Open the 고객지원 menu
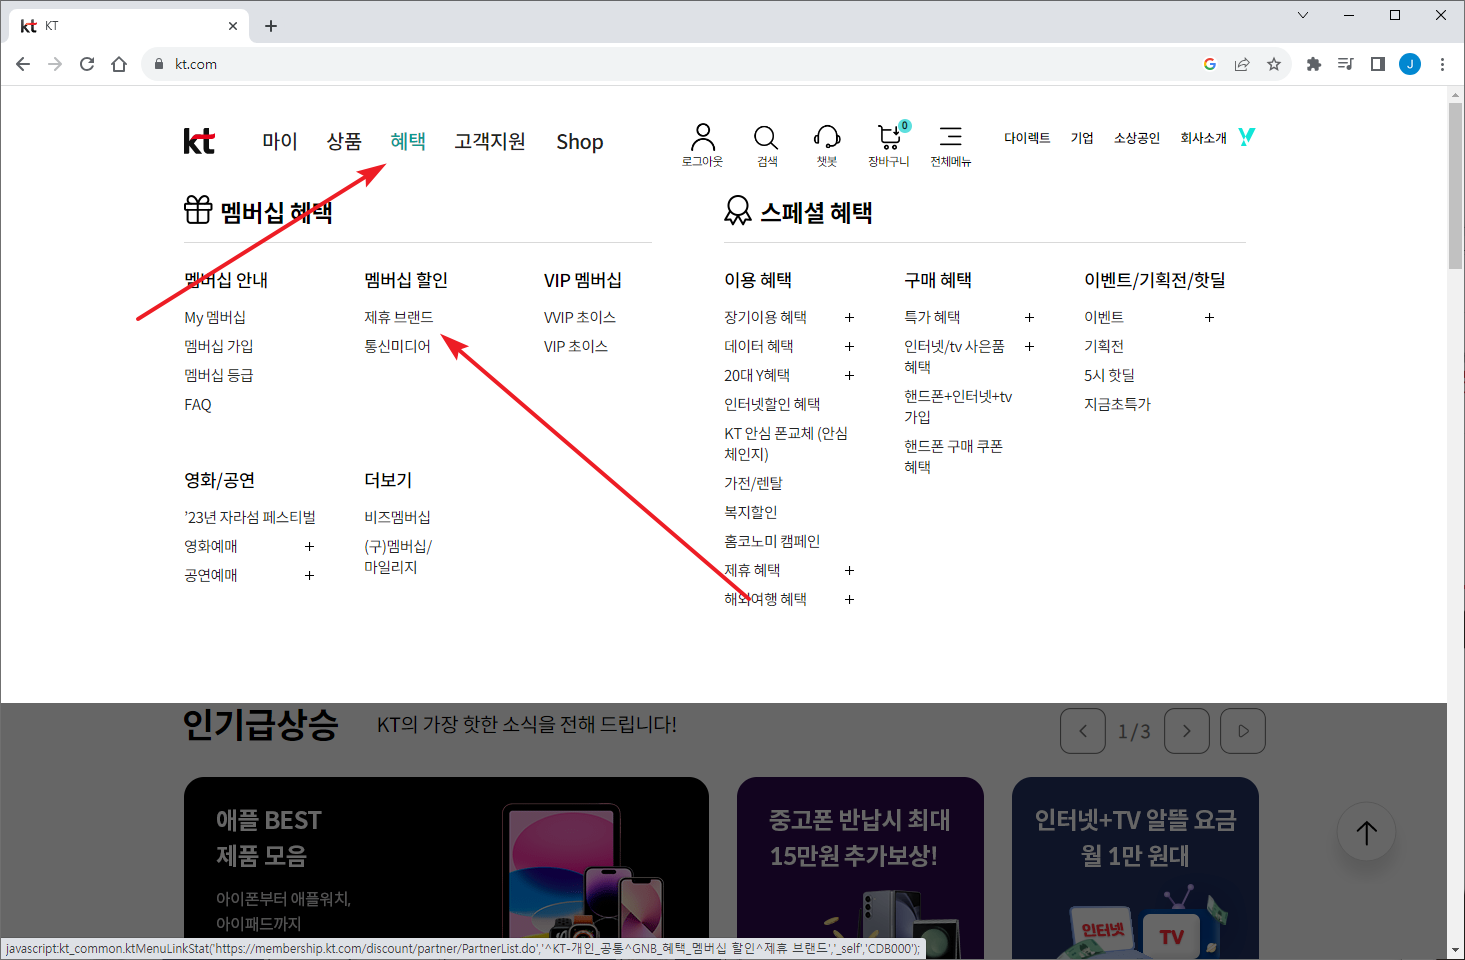The image size is (1465, 960). click(490, 141)
